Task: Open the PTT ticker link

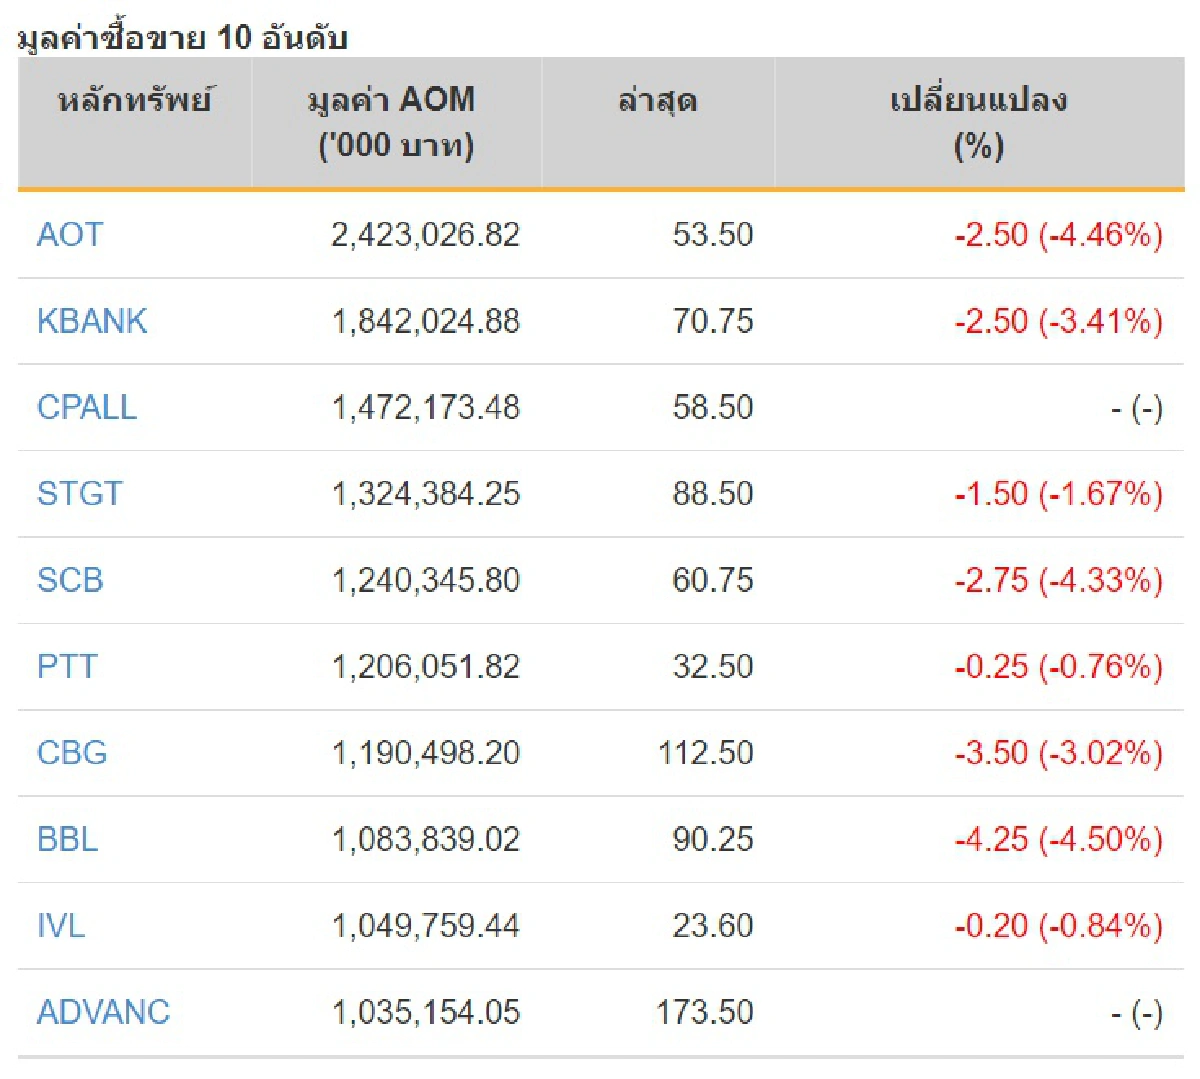Action: tap(66, 666)
